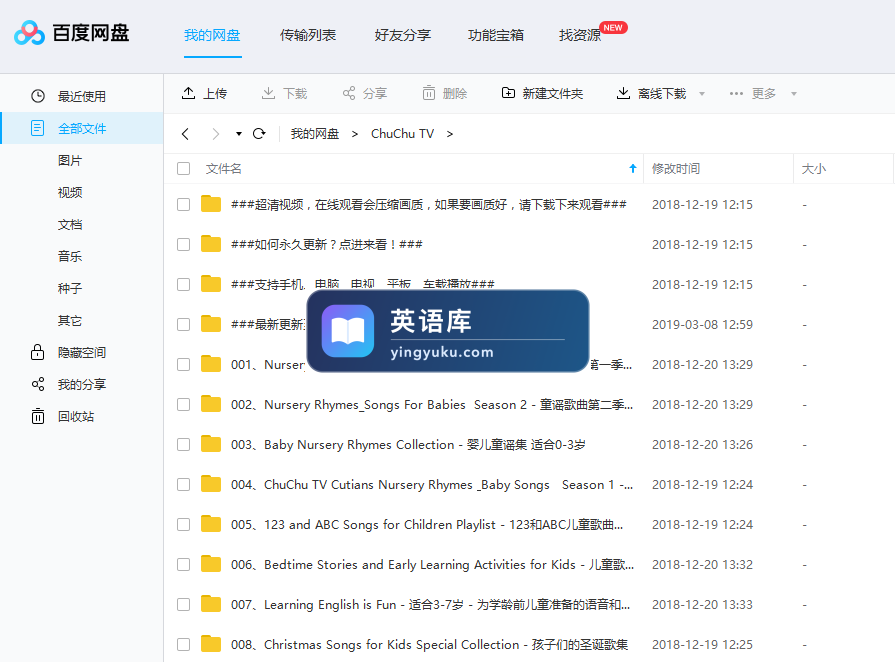Screen dimensions: 895x662
Task: Select 其它 in the sidebar
Action: [x=70, y=320]
